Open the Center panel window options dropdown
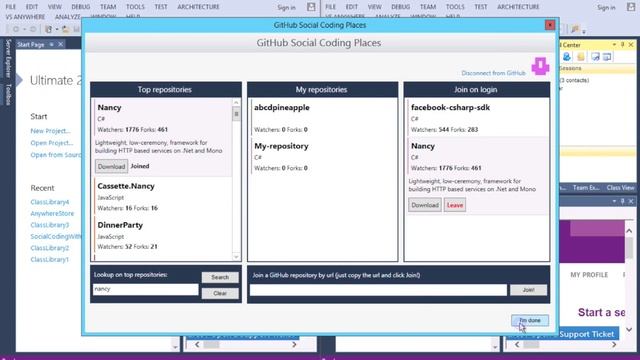The width and height of the screenshot is (640, 360). (614, 44)
